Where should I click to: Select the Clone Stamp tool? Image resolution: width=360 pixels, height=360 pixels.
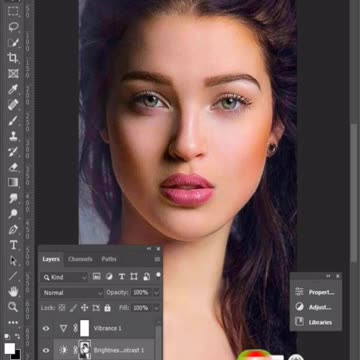click(x=13, y=136)
